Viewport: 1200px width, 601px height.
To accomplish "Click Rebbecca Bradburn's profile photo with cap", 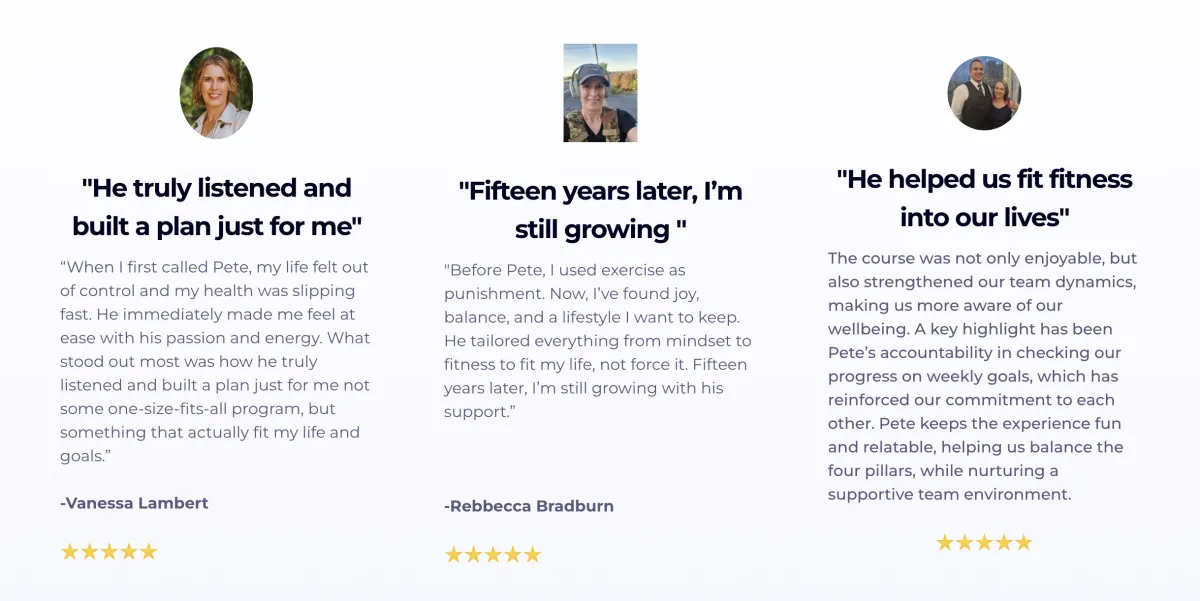I will [600, 93].
